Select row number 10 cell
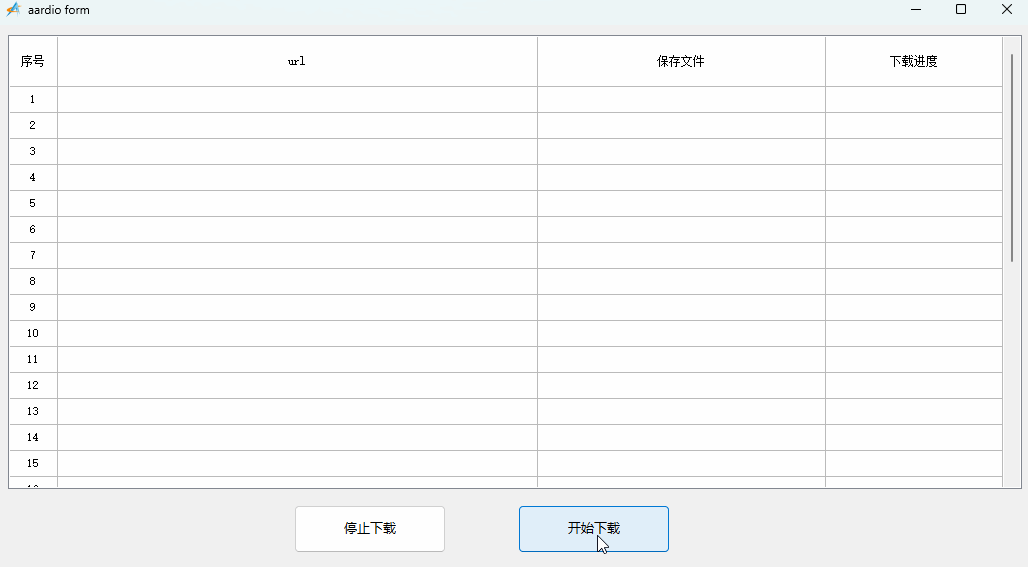The height and width of the screenshot is (567, 1028). point(33,334)
